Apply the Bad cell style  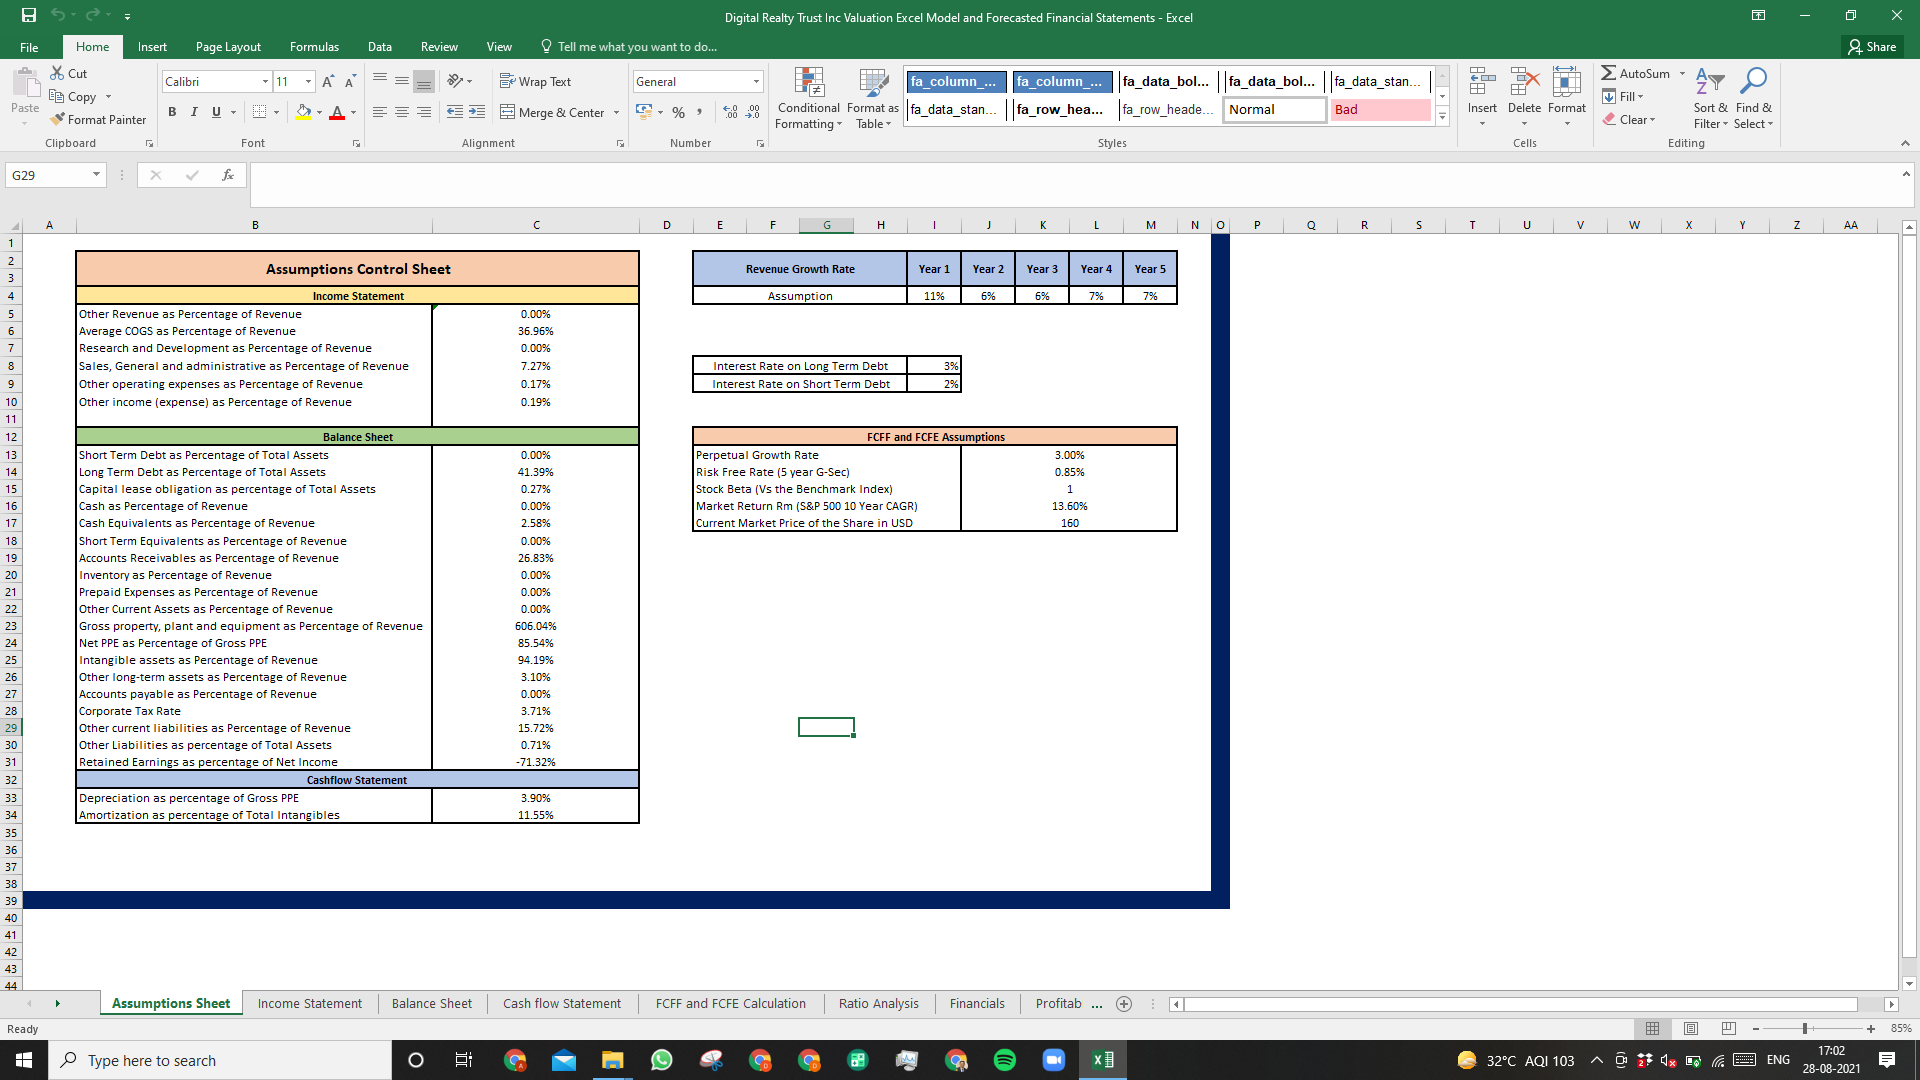pos(1380,109)
